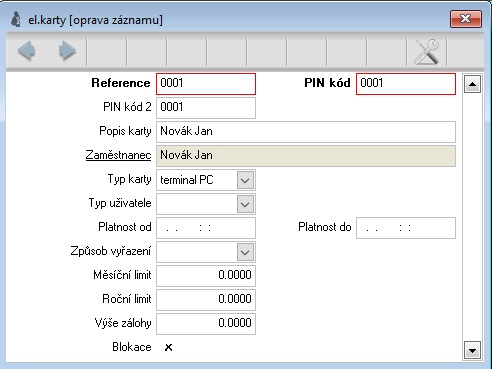Close the el.karty window
Screen dimensions: 492x369
coord(466,18)
